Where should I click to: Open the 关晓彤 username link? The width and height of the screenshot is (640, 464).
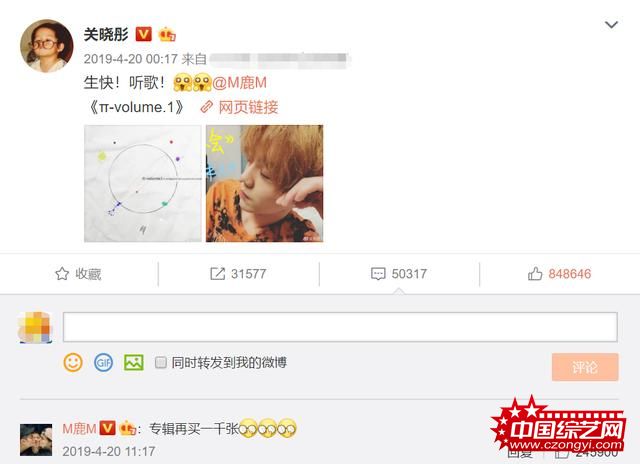click(106, 34)
